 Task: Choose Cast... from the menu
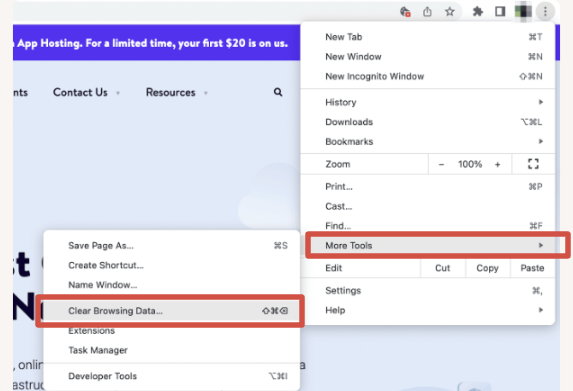point(428,206)
